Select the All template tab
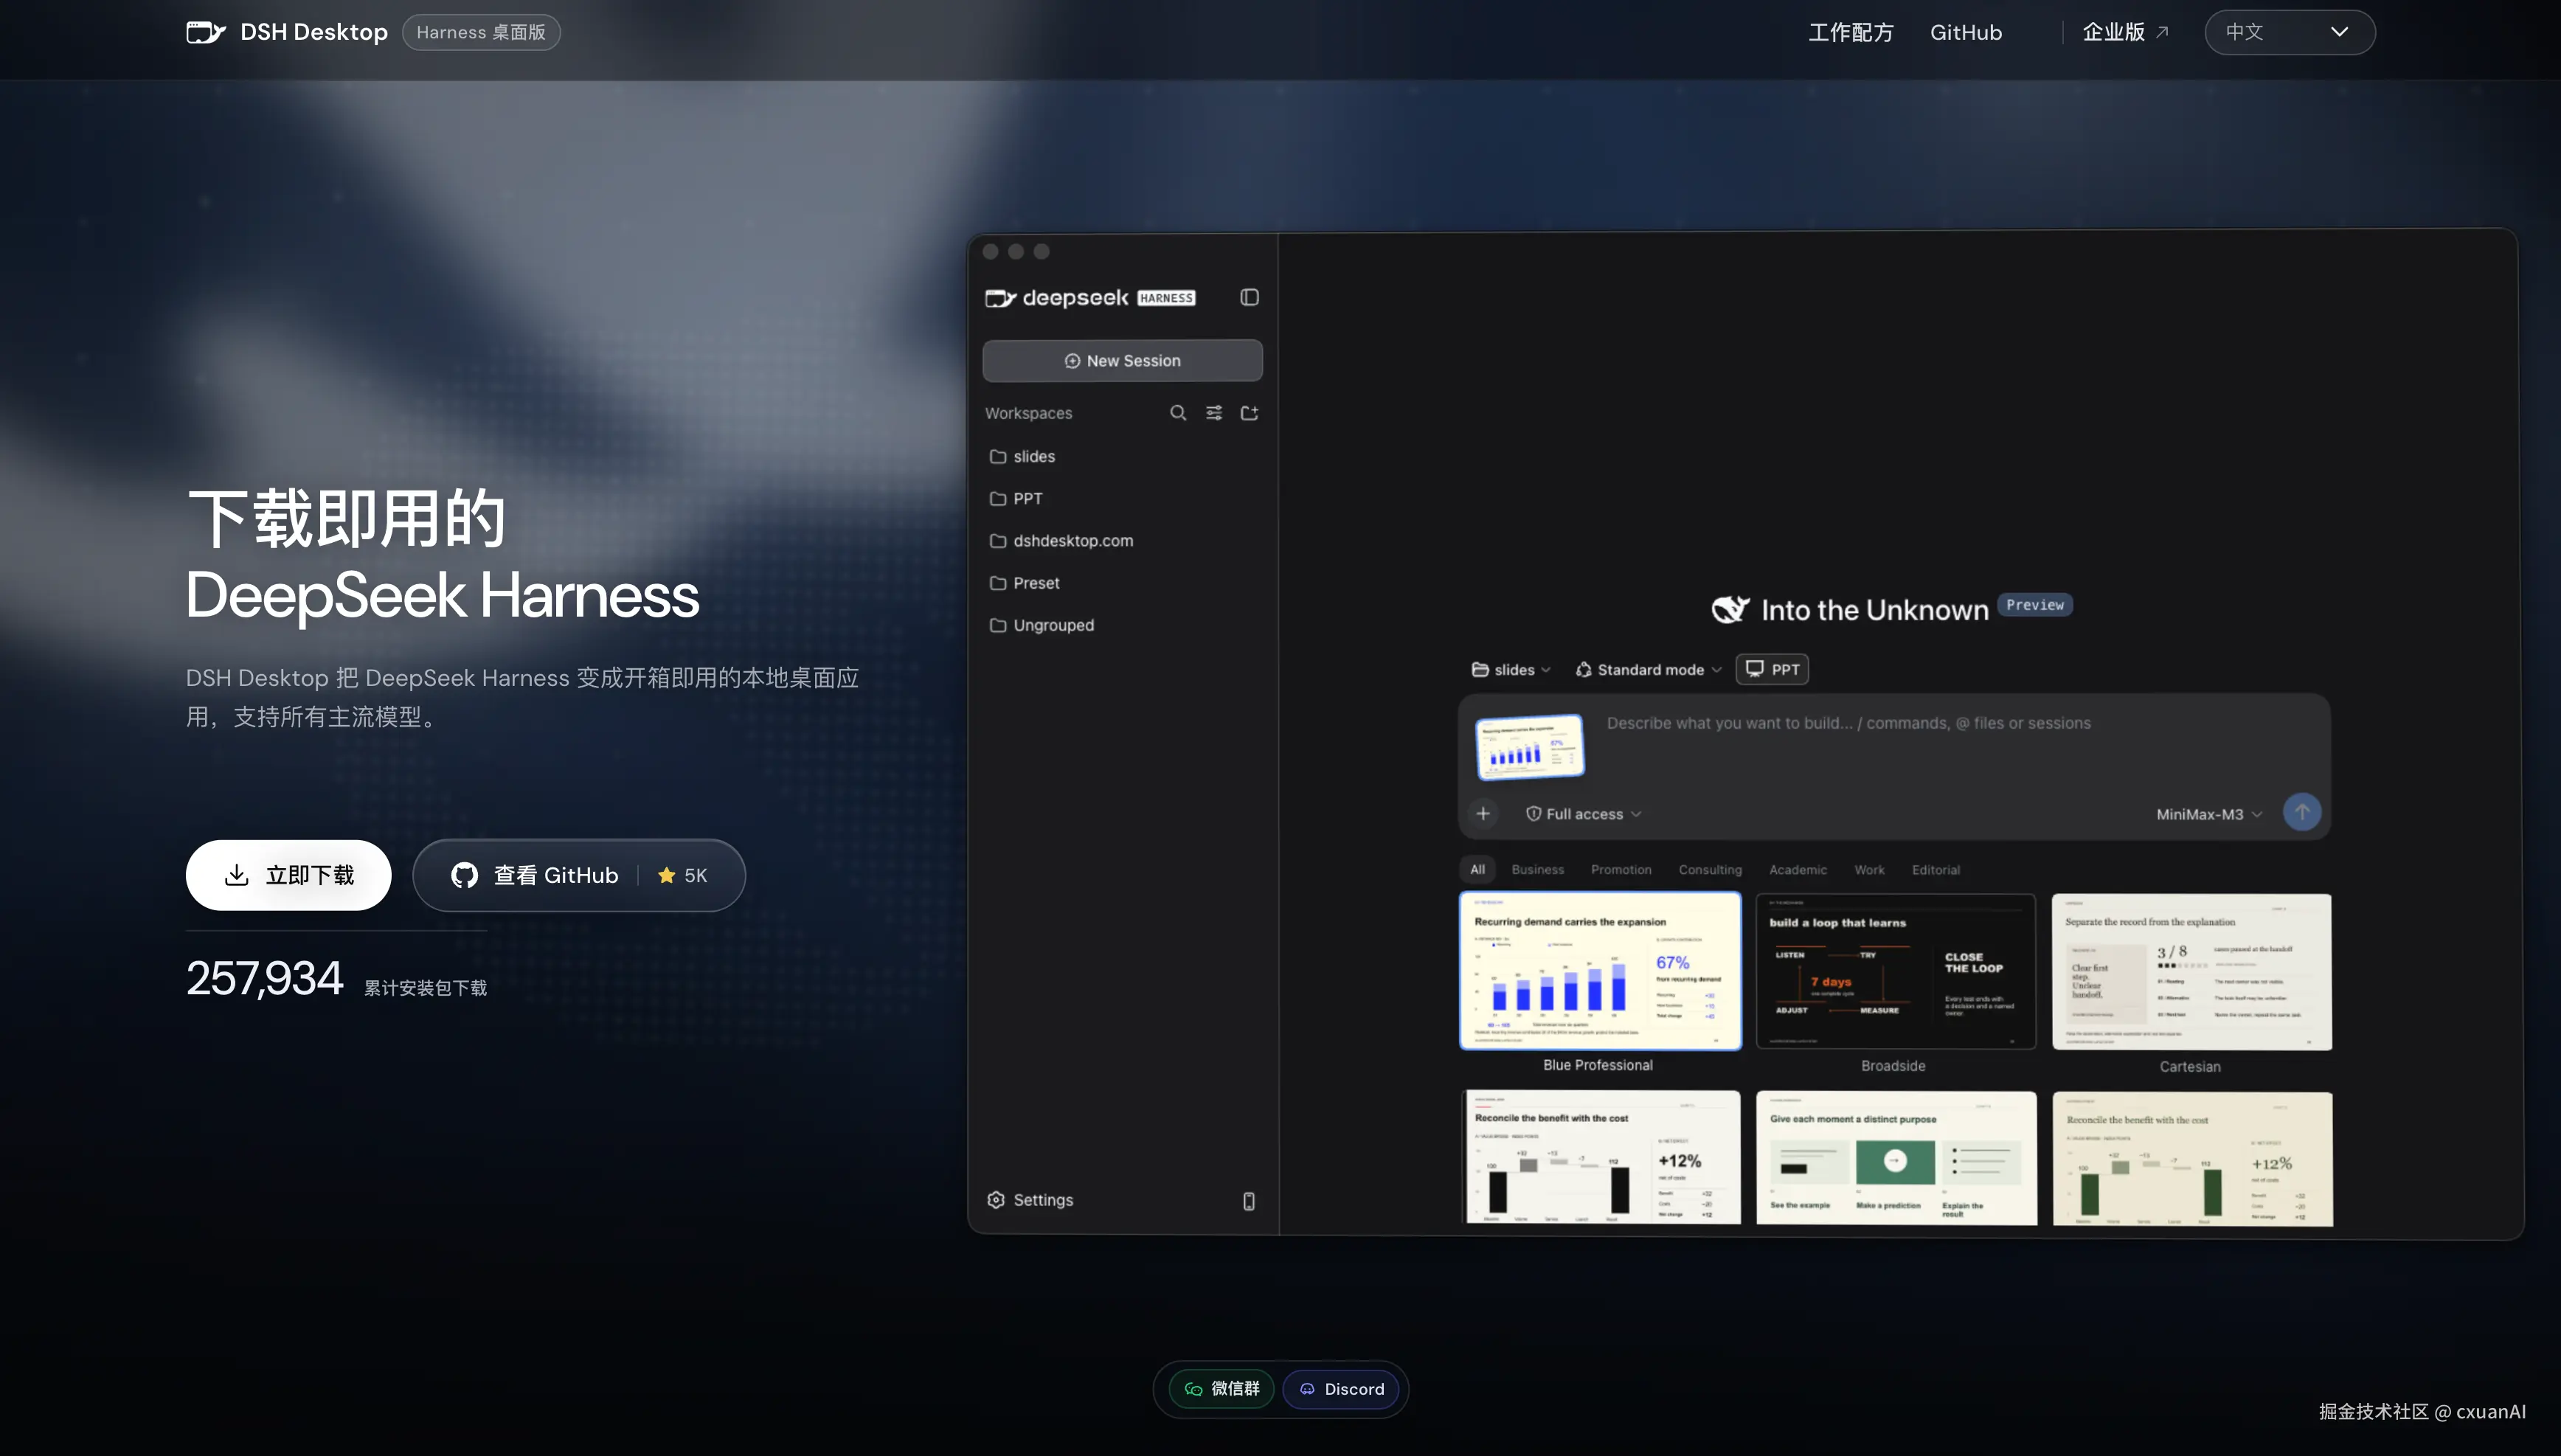 tap(1477, 869)
